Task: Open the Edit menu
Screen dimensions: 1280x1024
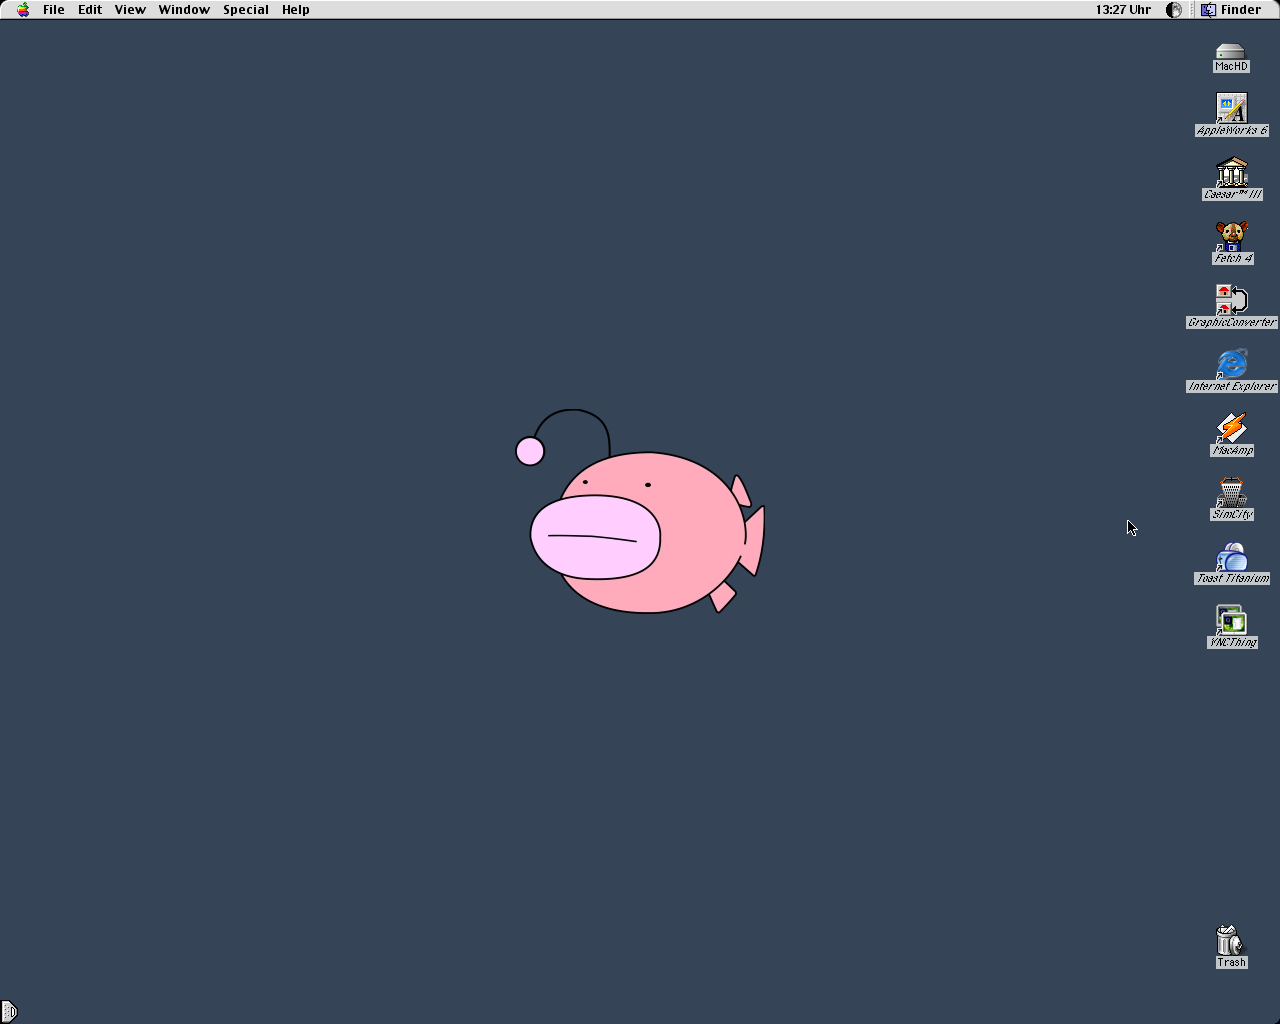Action: tap(90, 10)
